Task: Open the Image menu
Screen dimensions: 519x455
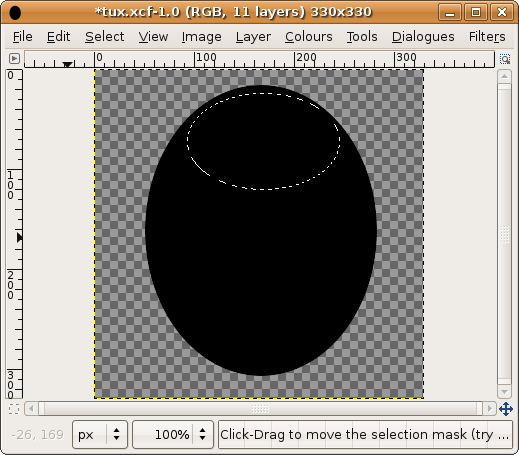Action: 201,37
